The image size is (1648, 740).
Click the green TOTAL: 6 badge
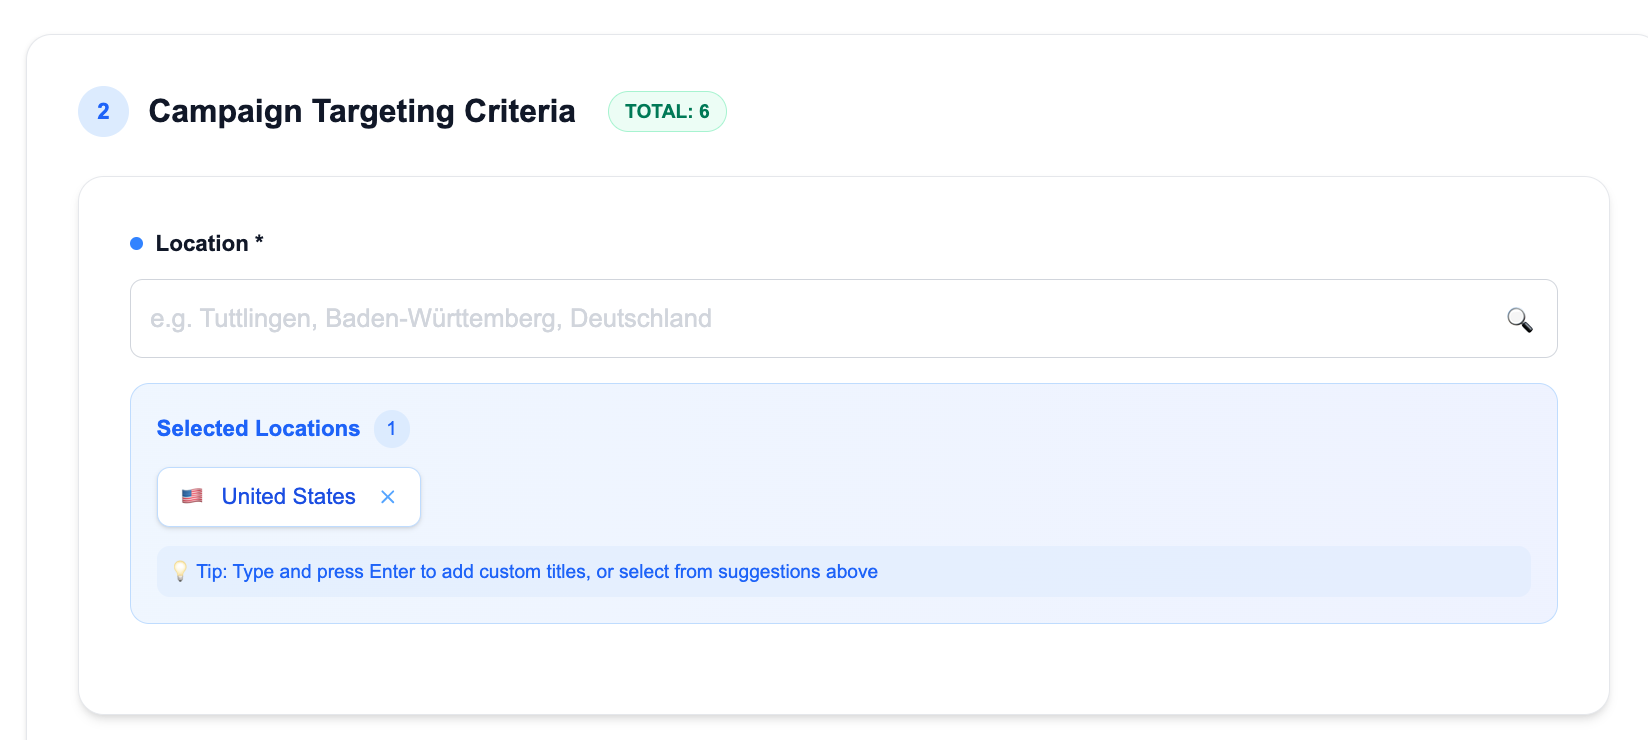click(667, 112)
